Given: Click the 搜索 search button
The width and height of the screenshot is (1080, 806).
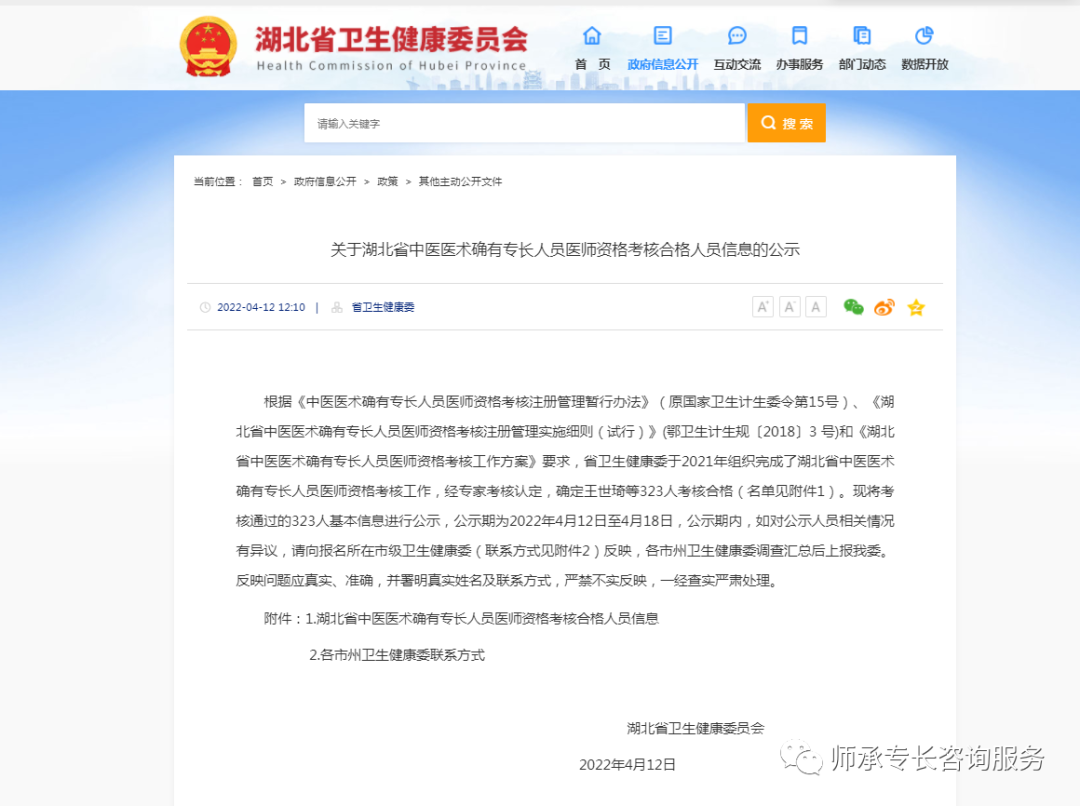Looking at the screenshot, I should tap(787, 123).
